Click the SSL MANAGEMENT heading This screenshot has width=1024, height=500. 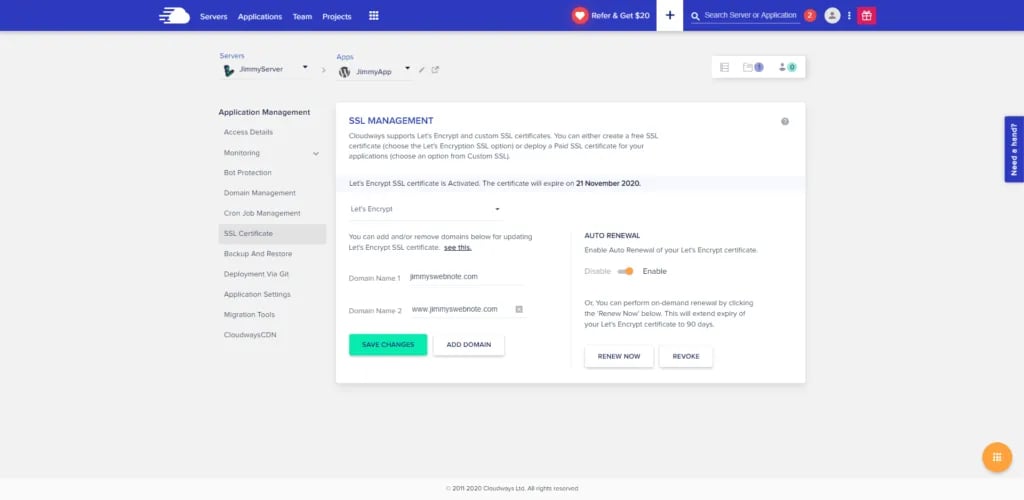391,121
